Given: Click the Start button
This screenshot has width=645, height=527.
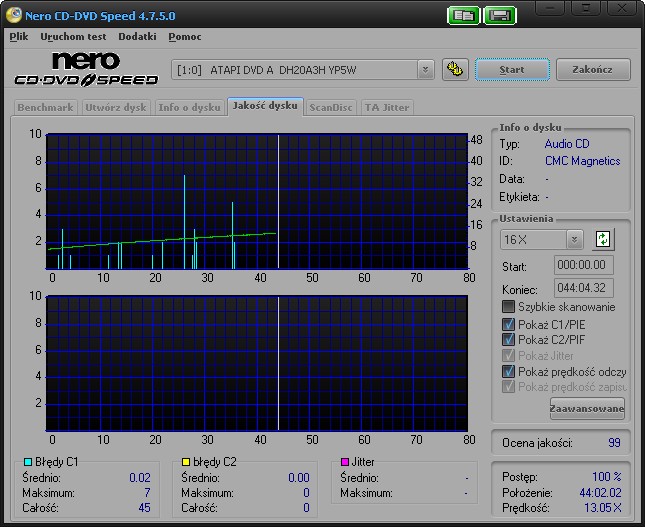Looking at the screenshot, I should point(512,70).
